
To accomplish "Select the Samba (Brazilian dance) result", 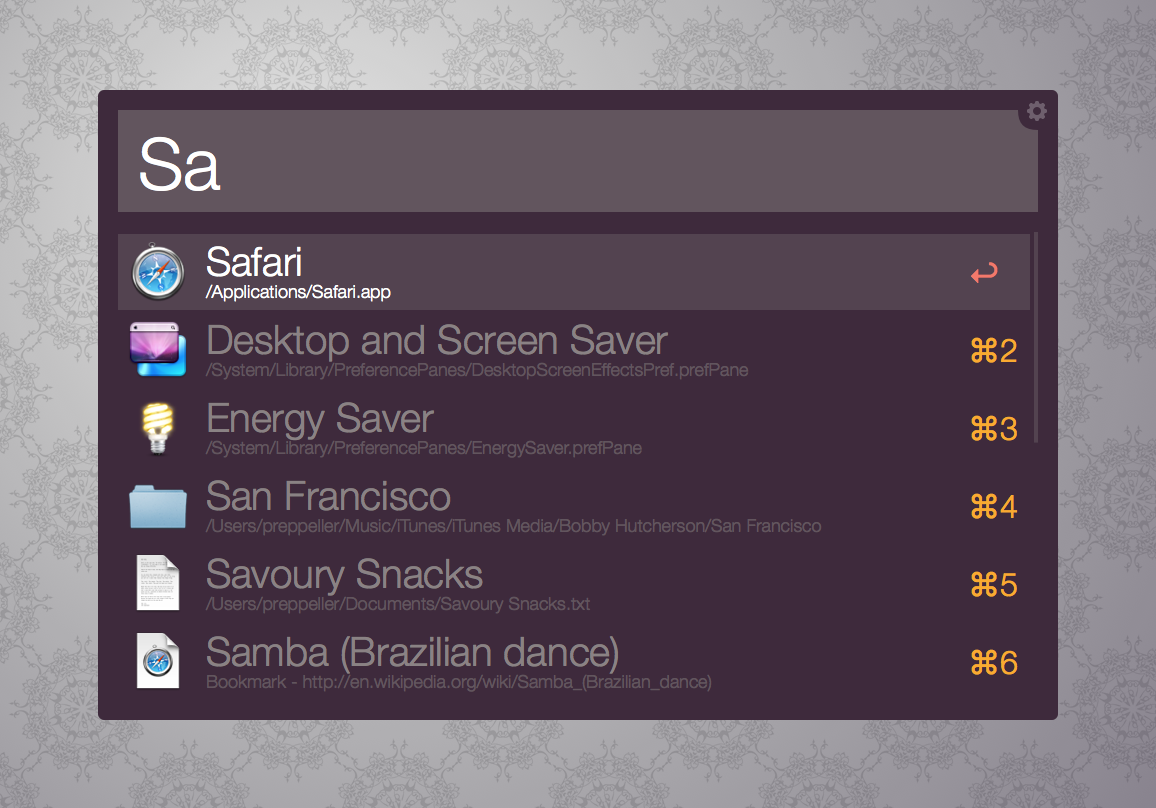I will click(x=412, y=653).
